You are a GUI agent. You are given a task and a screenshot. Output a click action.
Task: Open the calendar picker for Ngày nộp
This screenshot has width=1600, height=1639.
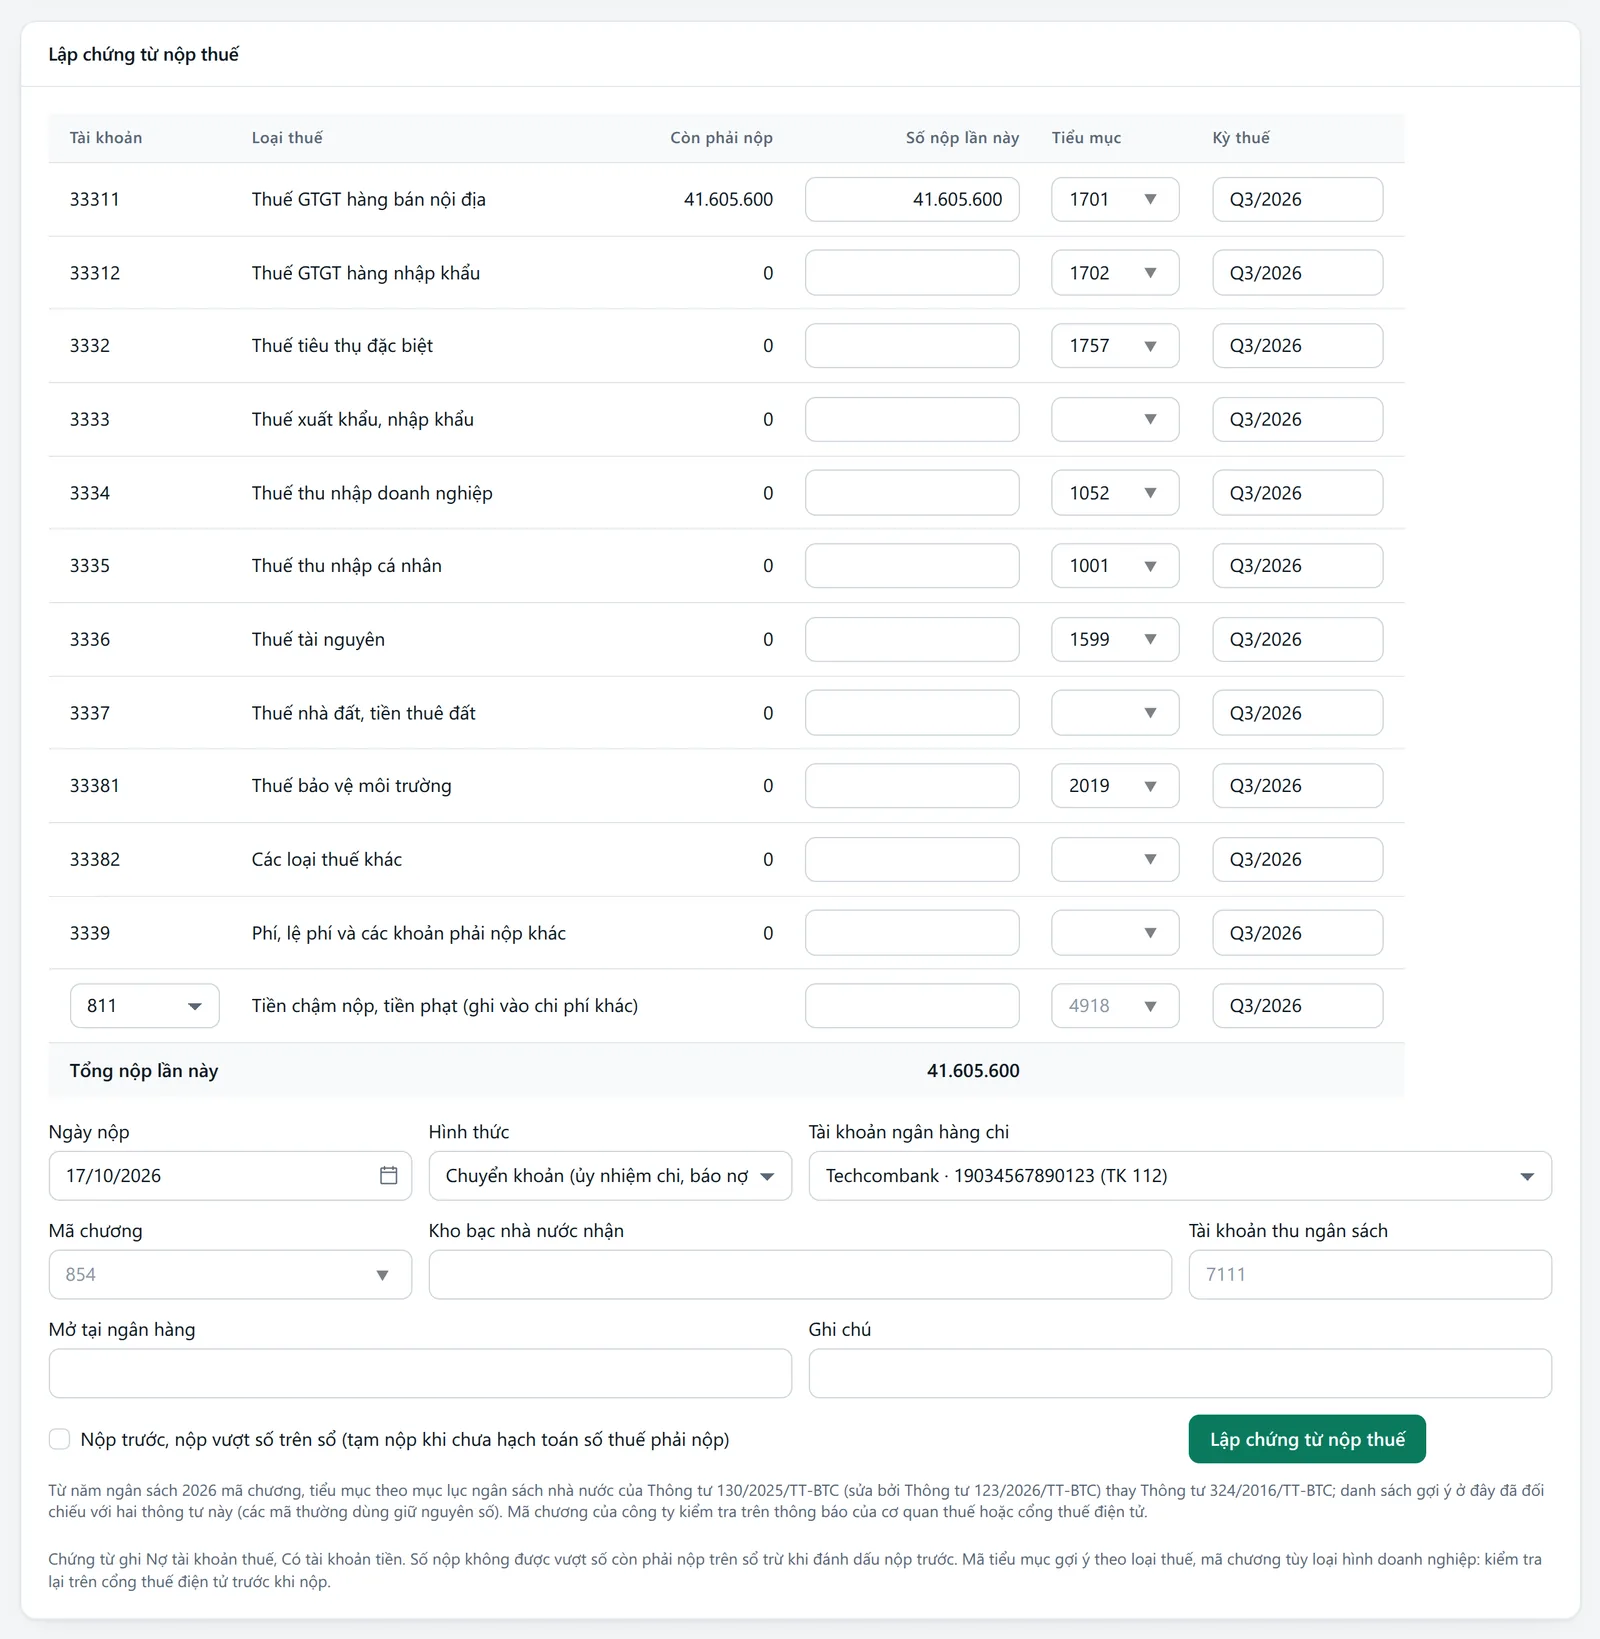[x=388, y=1176]
